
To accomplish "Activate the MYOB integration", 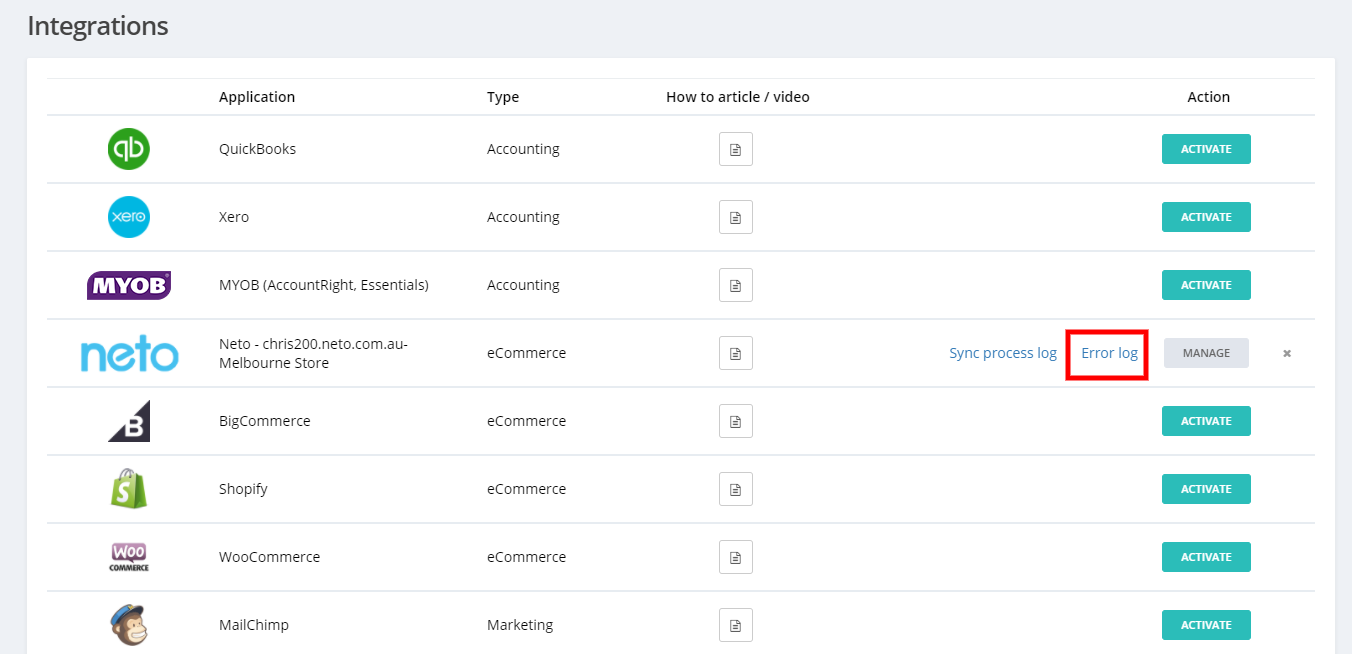I will pyautogui.click(x=1205, y=285).
